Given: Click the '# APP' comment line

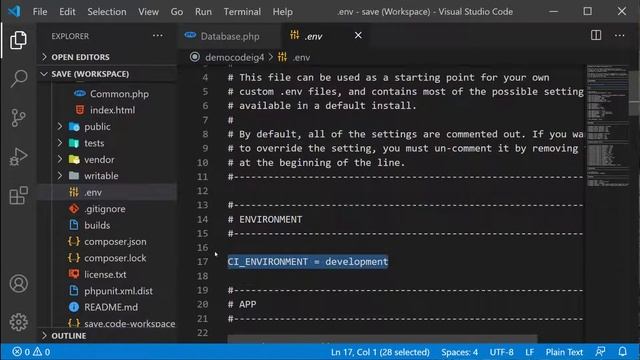Looking at the screenshot, I should click(x=242, y=304).
